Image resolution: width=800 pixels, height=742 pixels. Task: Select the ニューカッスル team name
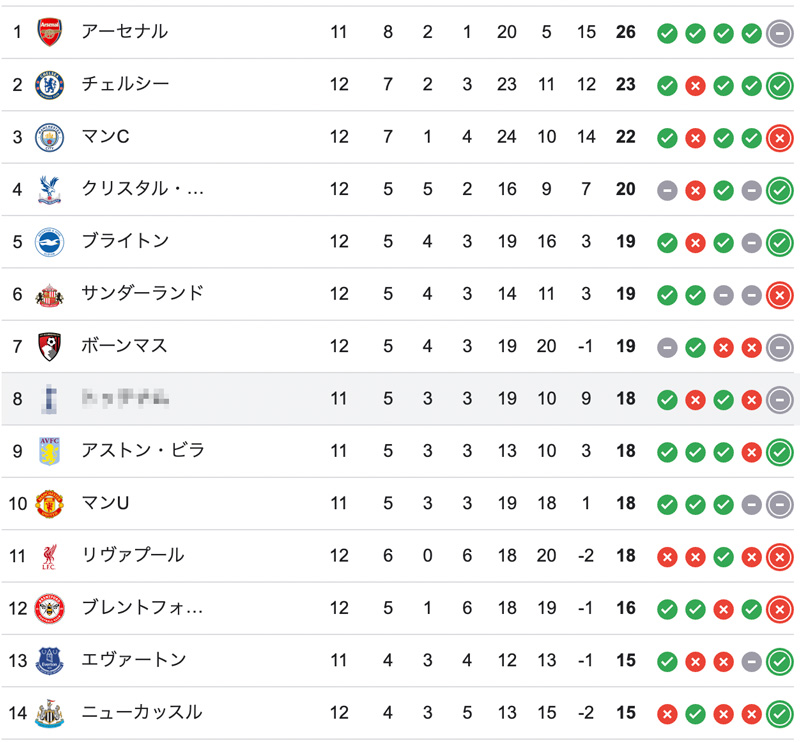click(x=141, y=712)
